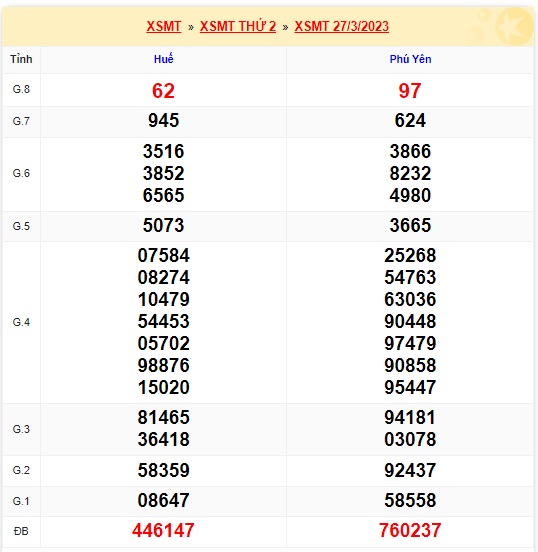Image resolution: width=538 pixels, height=552 pixels.
Task: Select G.4 number 10479
Action: click(x=163, y=299)
